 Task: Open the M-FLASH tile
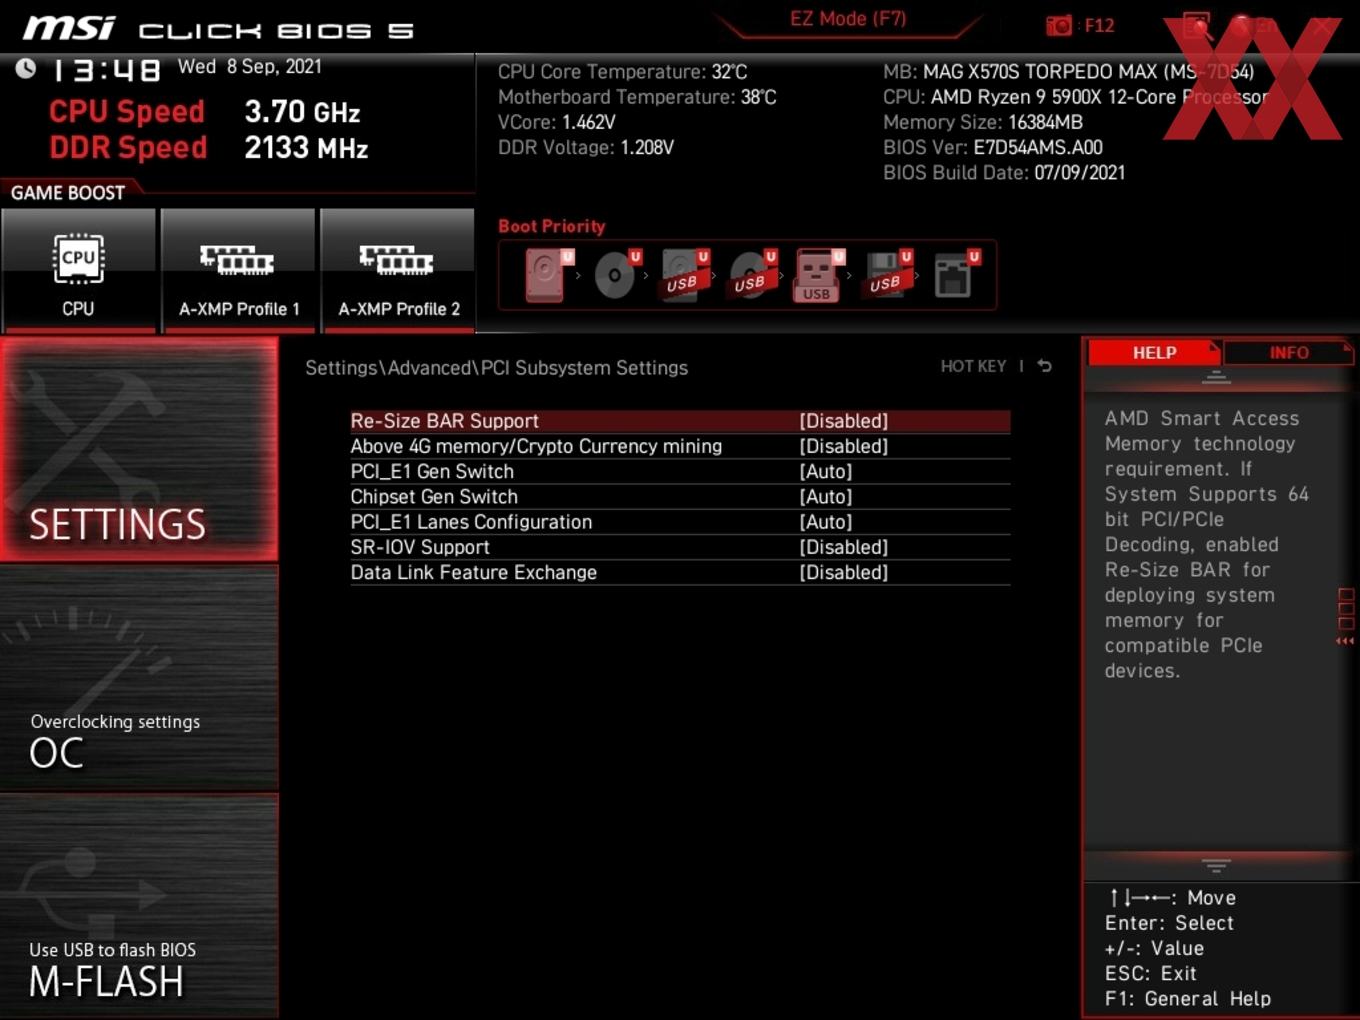click(x=139, y=906)
